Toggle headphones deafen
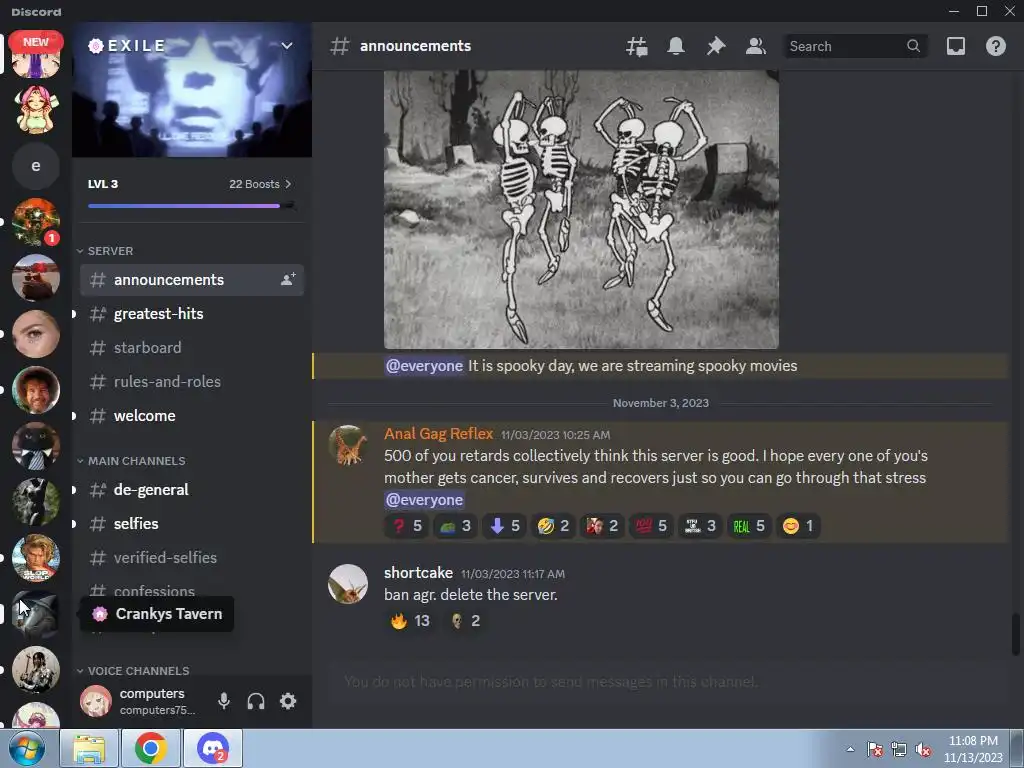 [256, 701]
